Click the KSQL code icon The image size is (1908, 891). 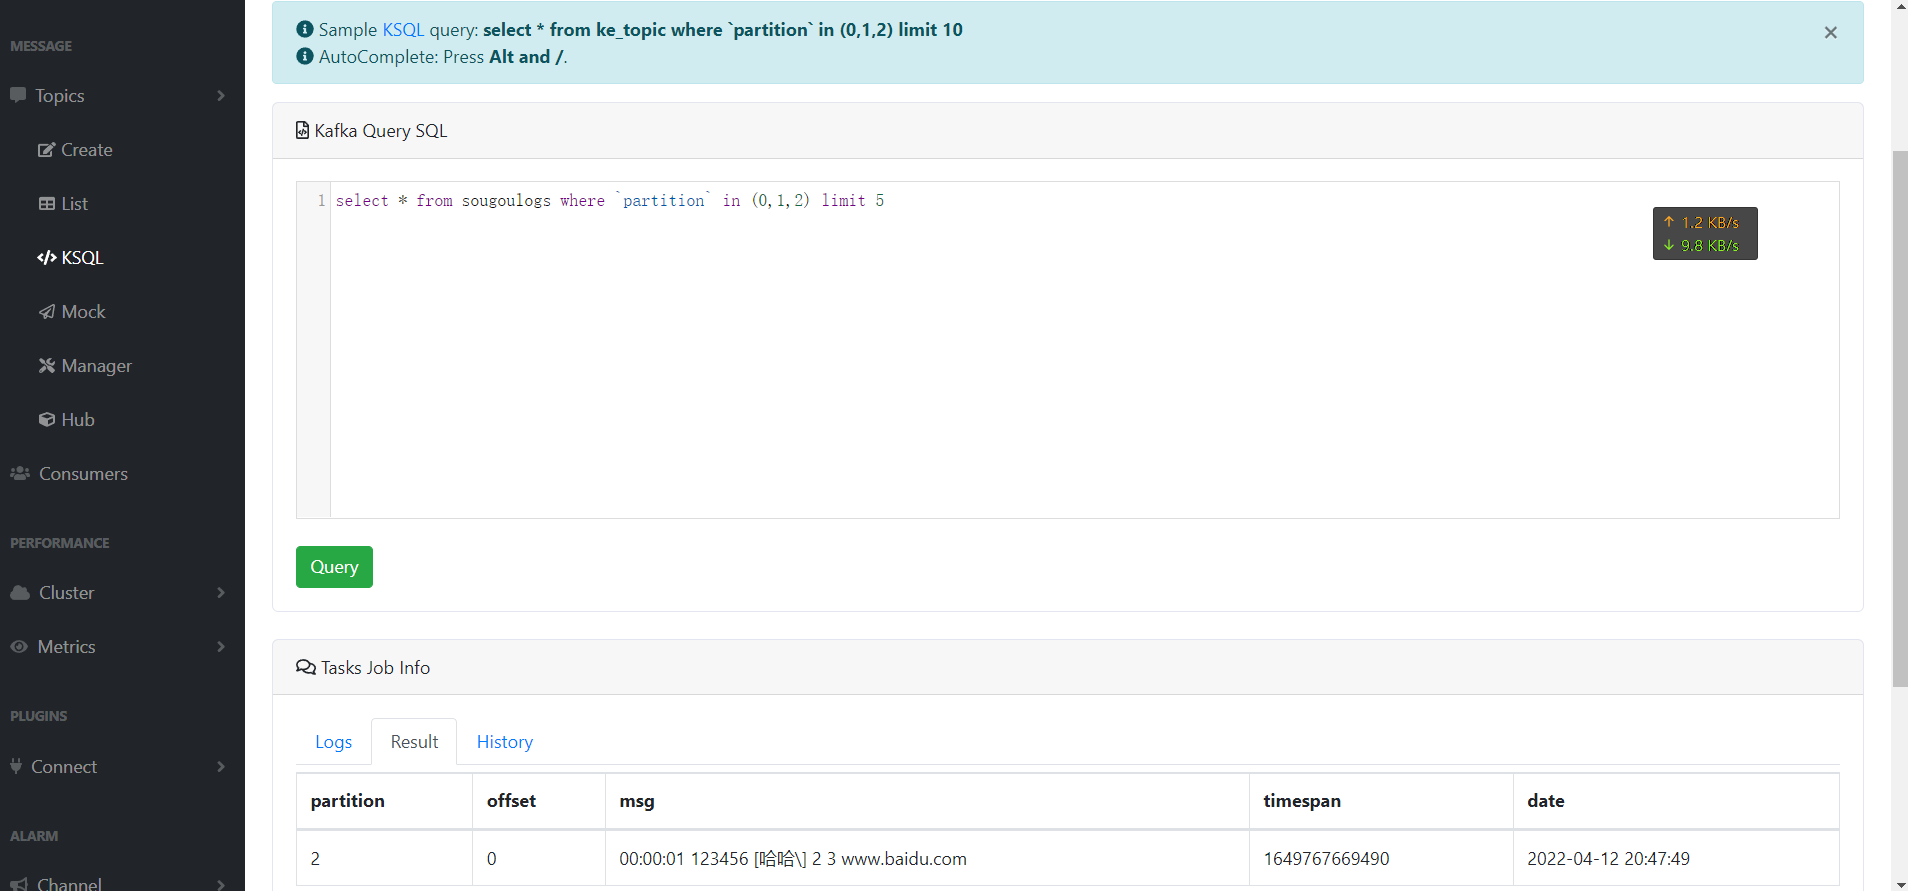click(47, 258)
